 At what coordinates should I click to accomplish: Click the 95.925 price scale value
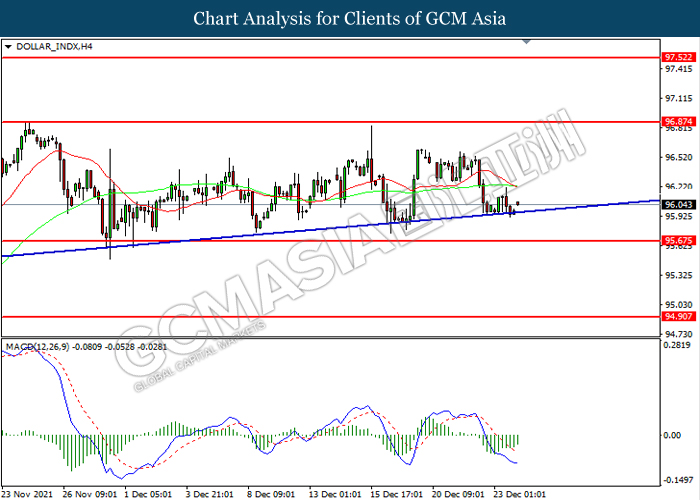(679, 216)
